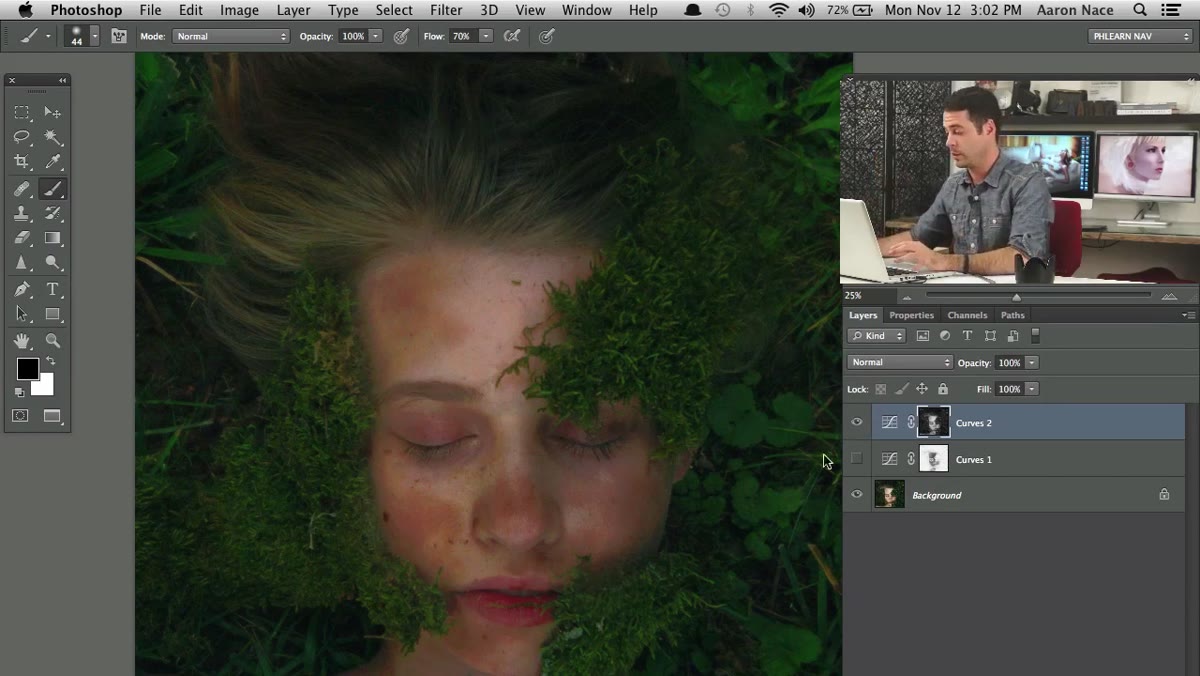1200x676 pixels.
Task: Open the Brush panel toggle in options bar
Action: pyautogui.click(x=119, y=36)
